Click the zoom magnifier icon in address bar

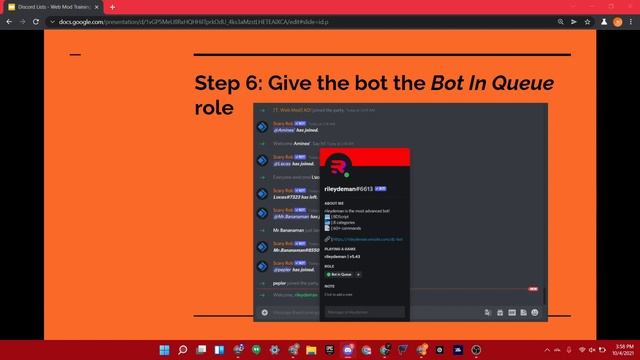tap(560, 22)
